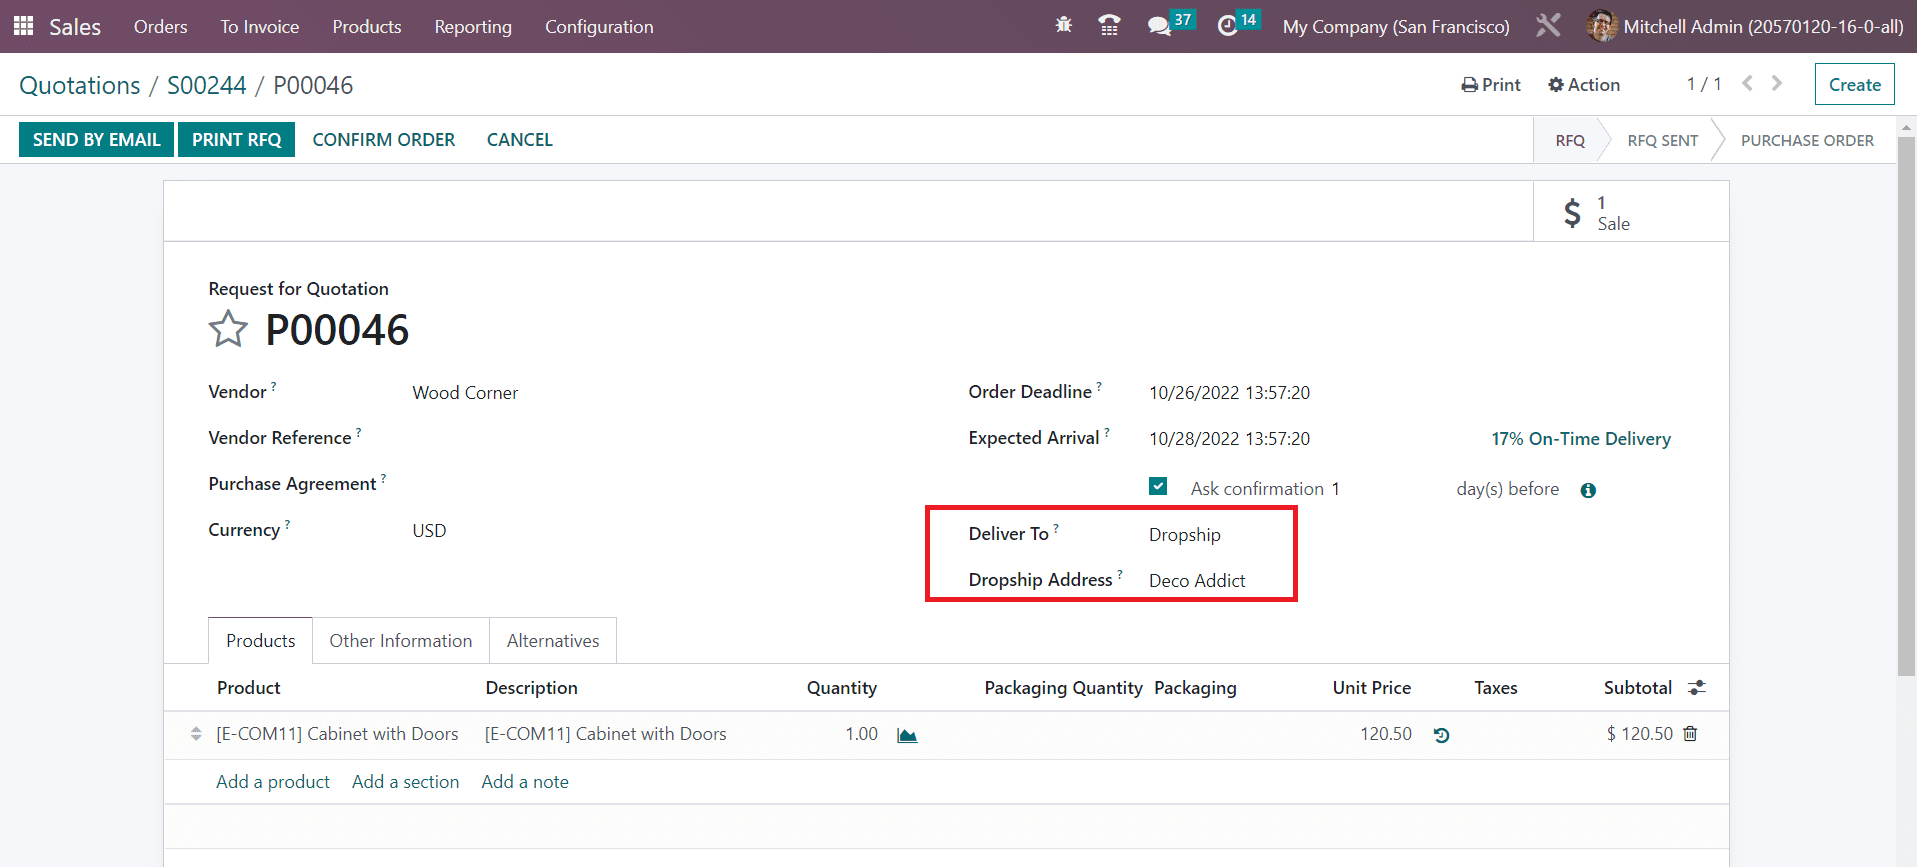
Task: Open column options toggle in table header
Action: [1697, 688]
